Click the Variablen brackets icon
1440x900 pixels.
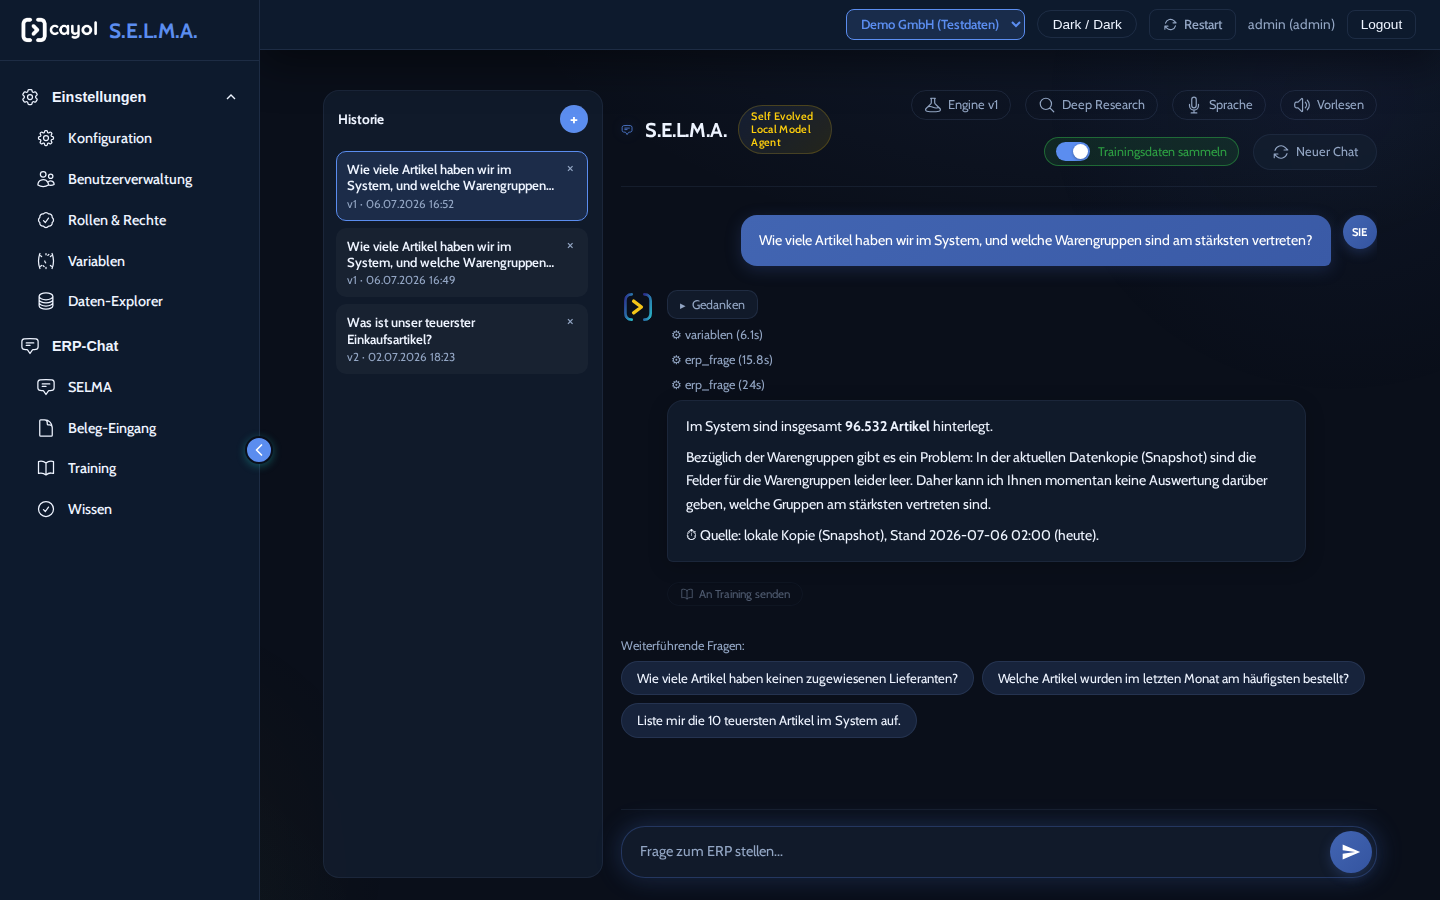click(46, 261)
